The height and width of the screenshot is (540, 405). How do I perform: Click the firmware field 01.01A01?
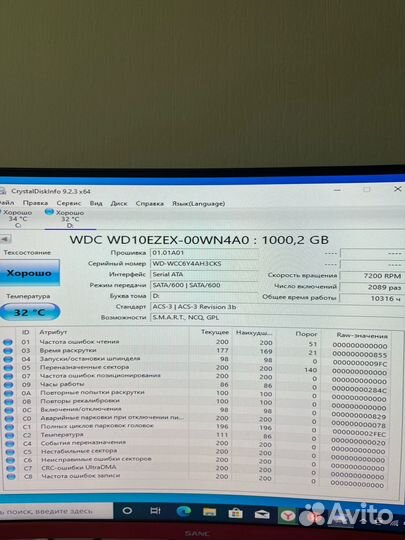[x=204, y=253]
